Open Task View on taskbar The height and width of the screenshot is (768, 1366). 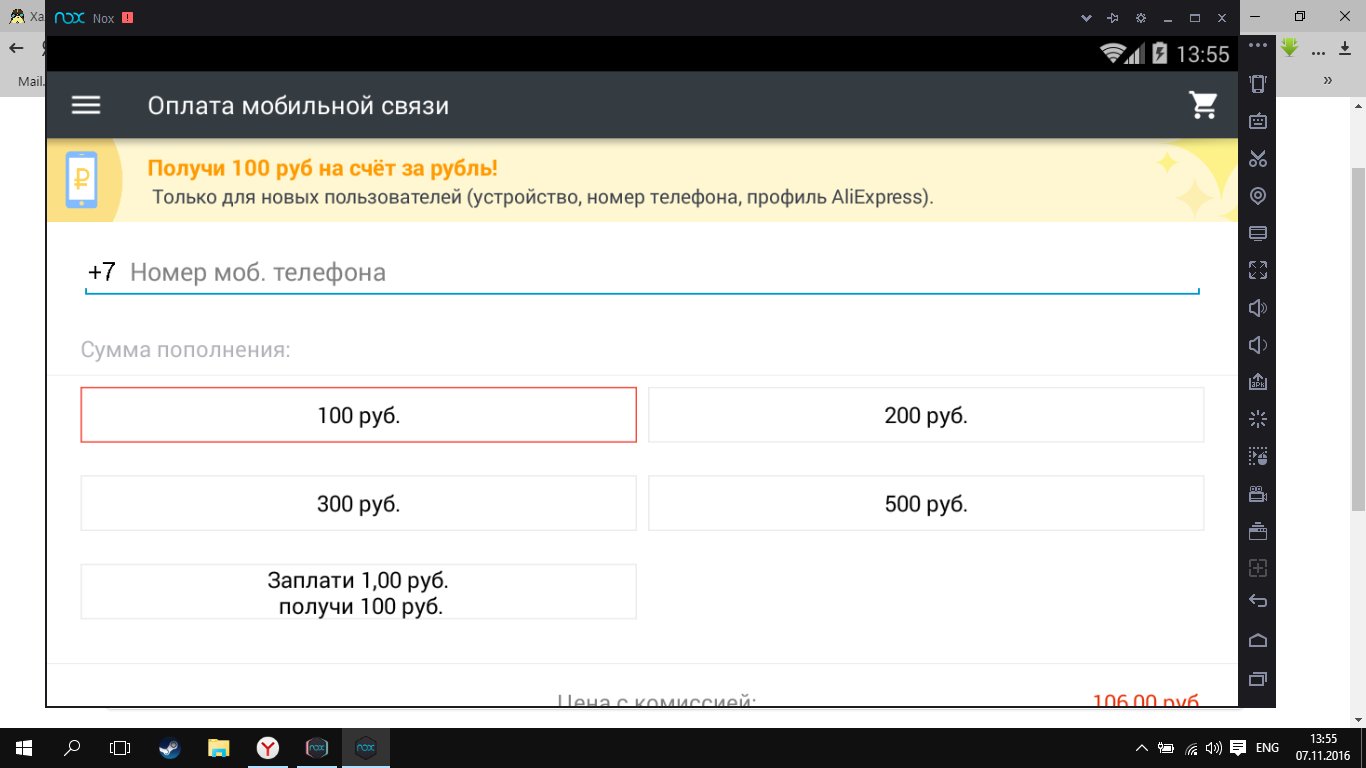[x=120, y=747]
